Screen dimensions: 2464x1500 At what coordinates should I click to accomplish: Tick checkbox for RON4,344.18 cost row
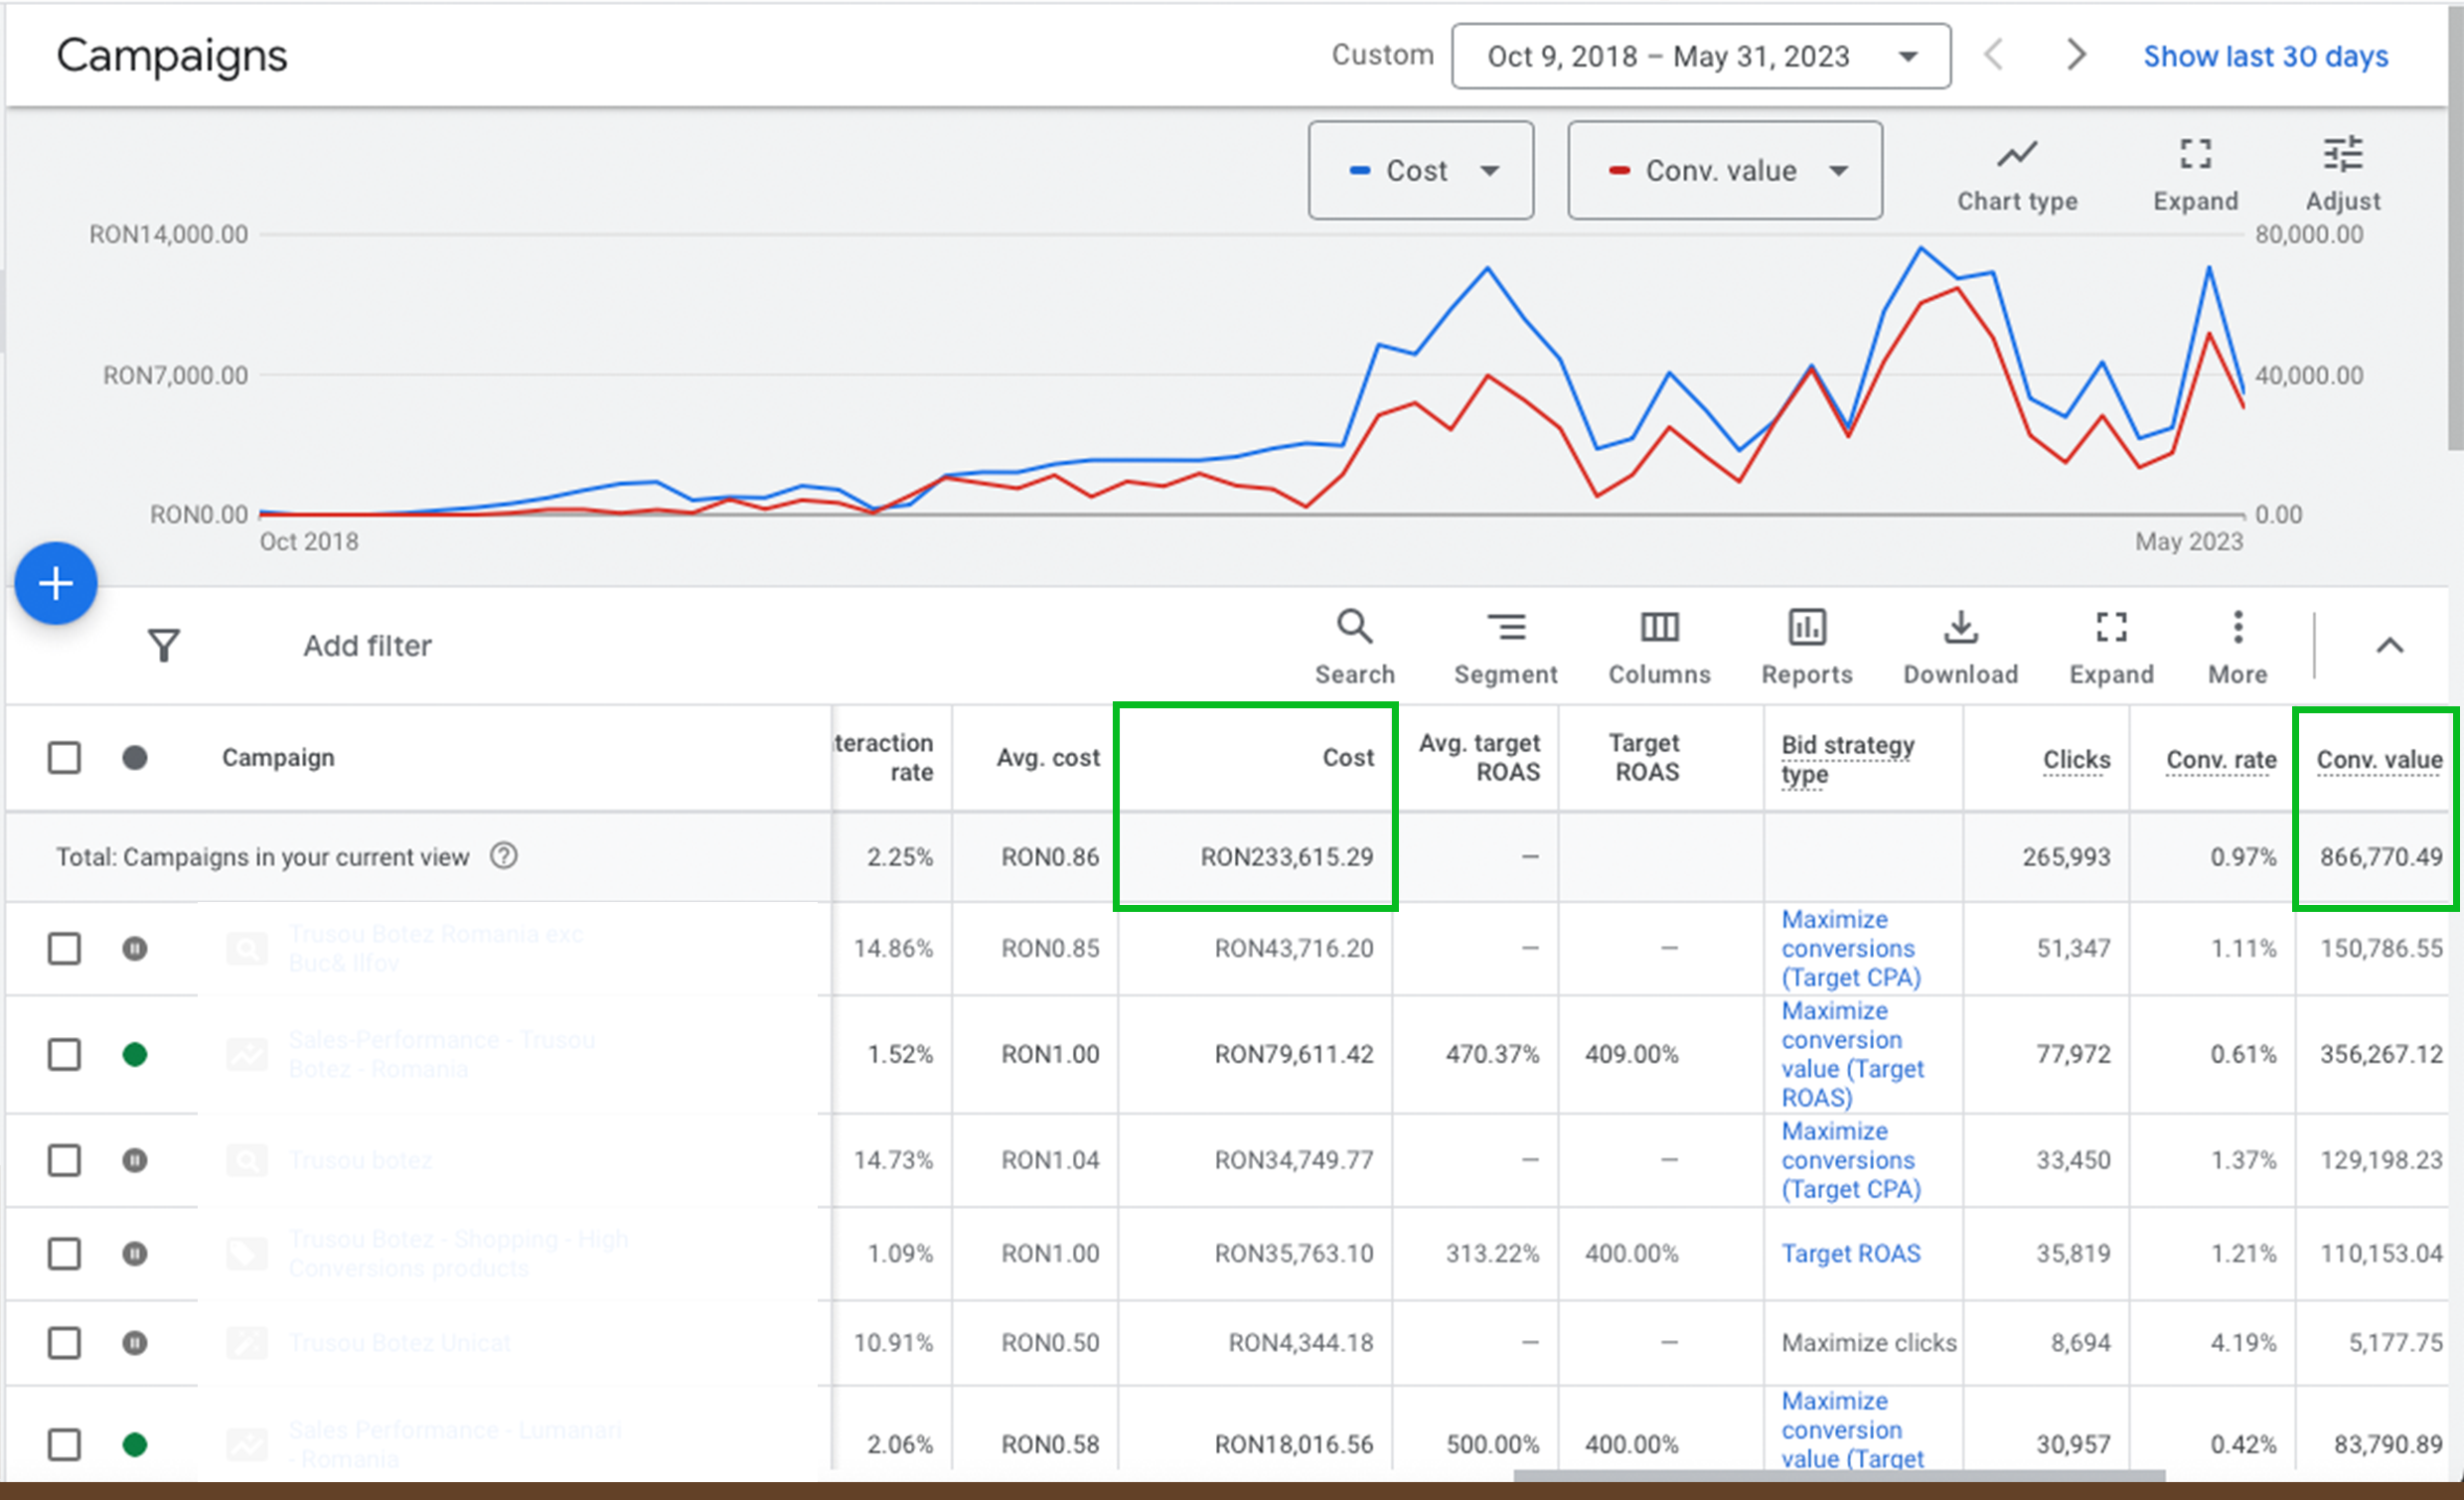click(x=64, y=1342)
